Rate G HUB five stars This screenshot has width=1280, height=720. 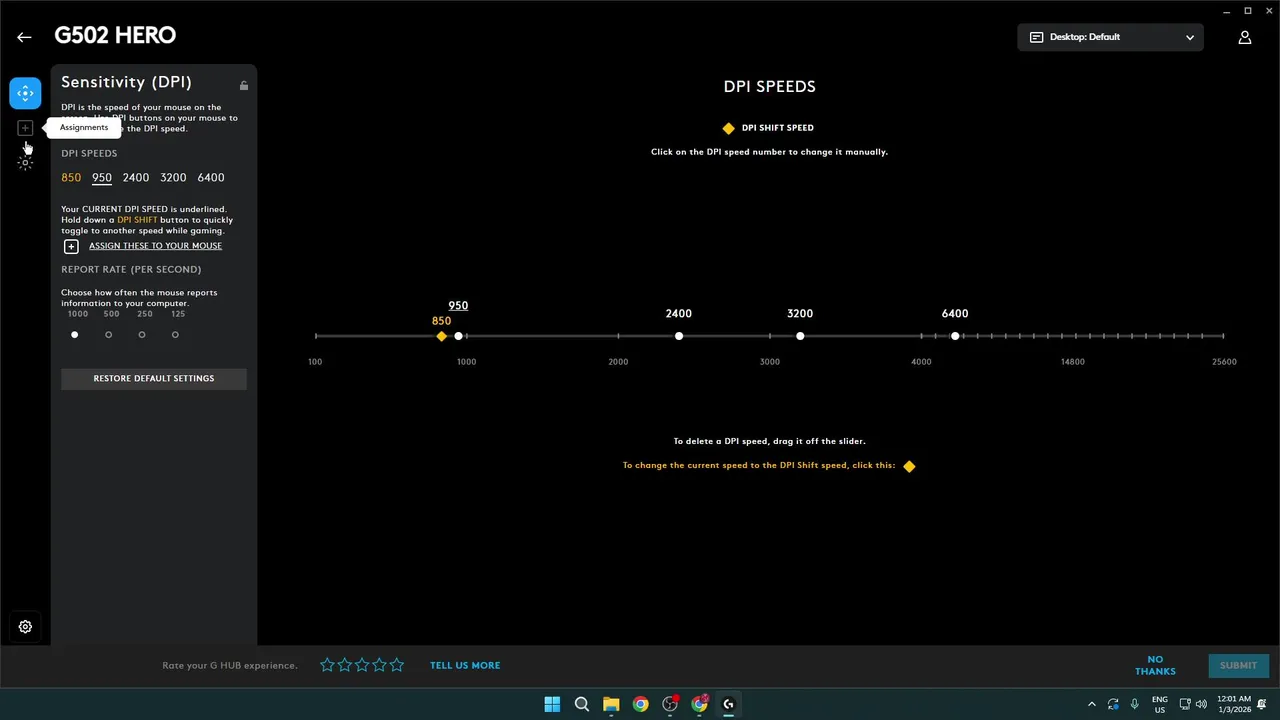(397, 665)
